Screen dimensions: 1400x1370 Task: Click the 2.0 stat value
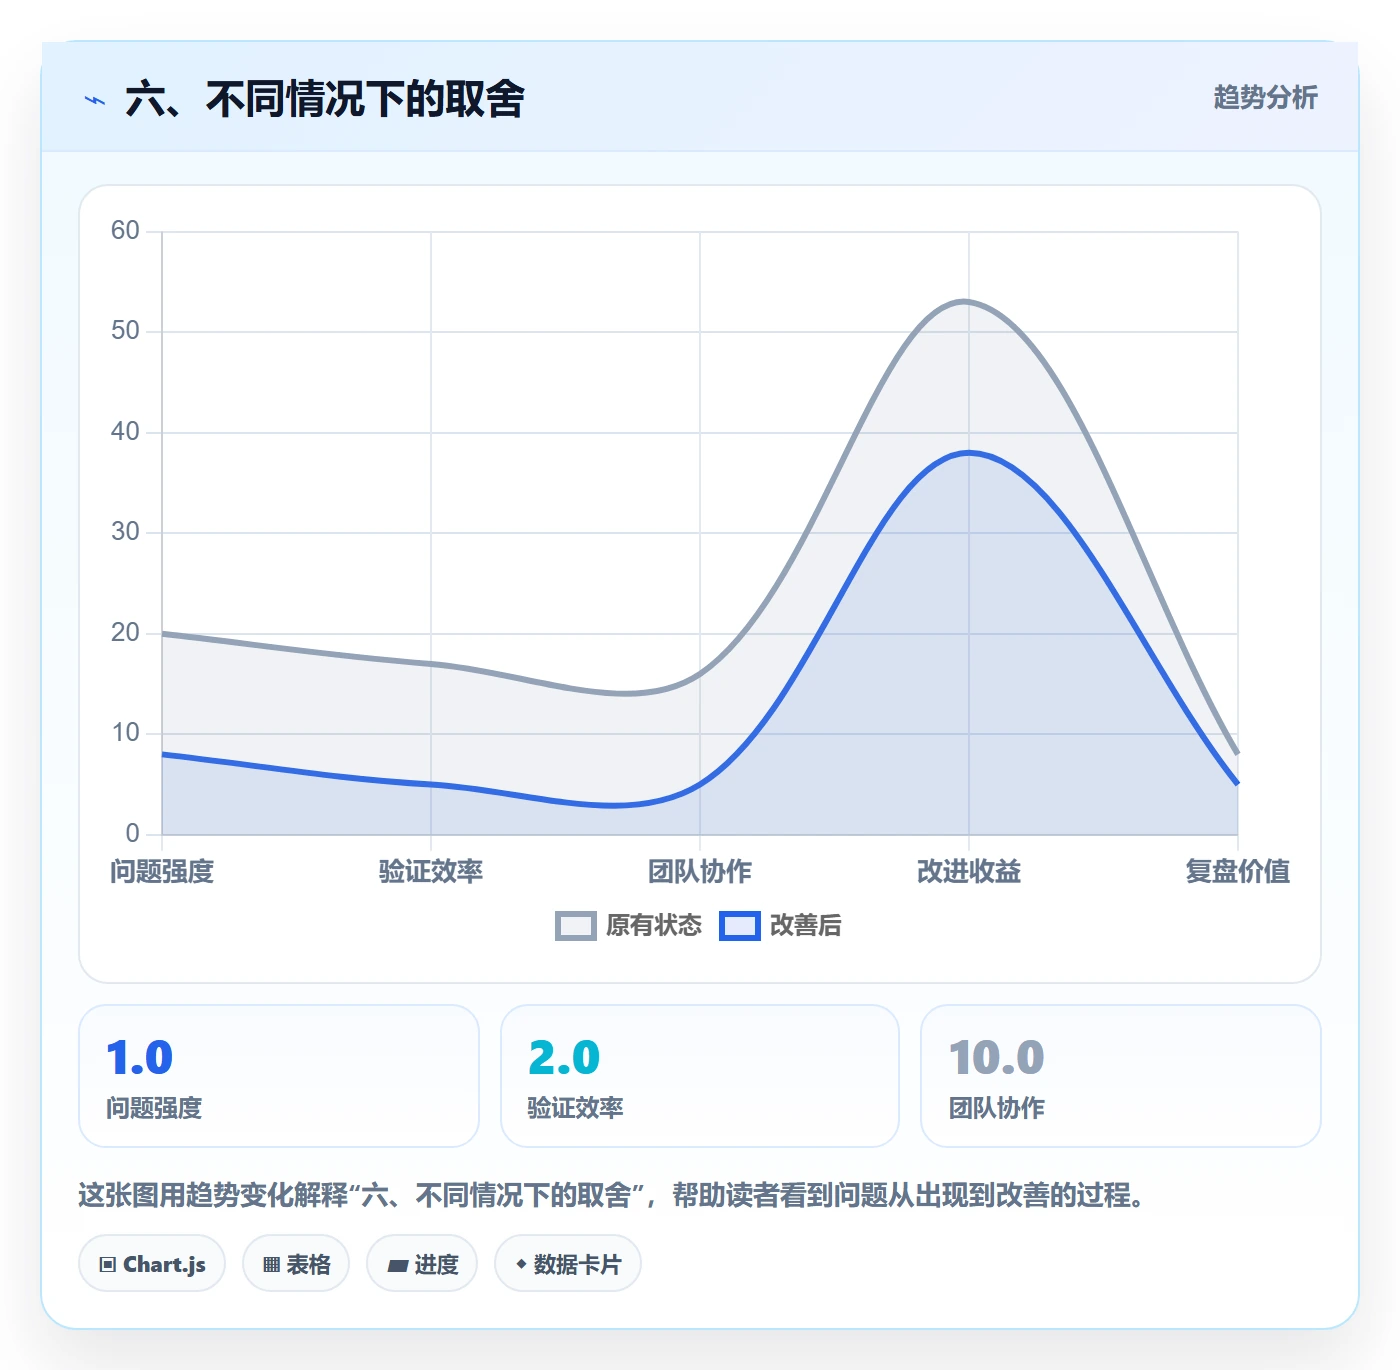tap(564, 1058)
